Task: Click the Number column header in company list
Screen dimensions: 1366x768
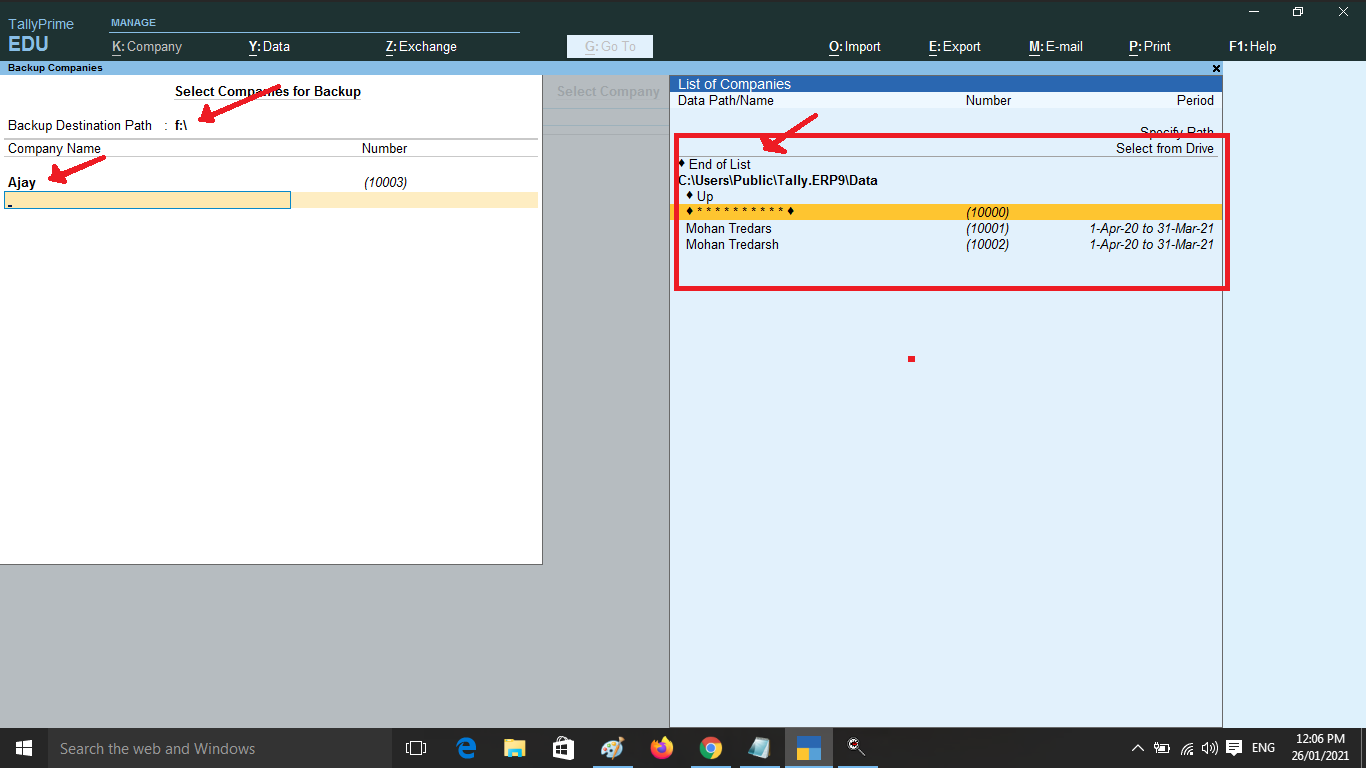Action: [x=988, y=100]
